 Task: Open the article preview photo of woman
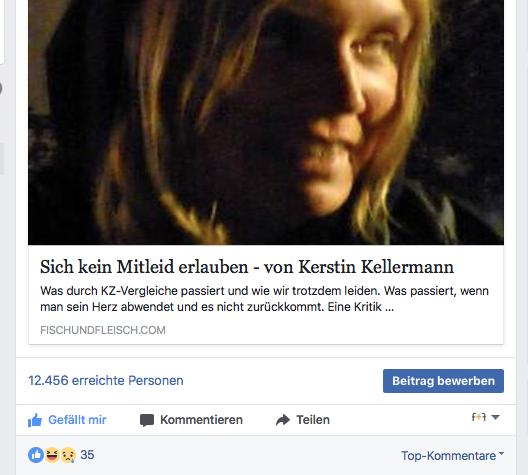point(266,122)
